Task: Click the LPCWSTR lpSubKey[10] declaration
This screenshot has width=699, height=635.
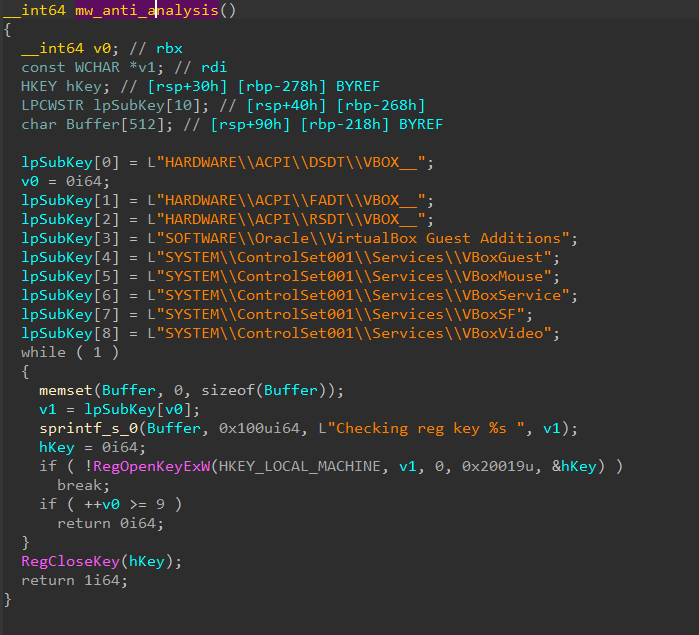Action: [x=115, y=105]
